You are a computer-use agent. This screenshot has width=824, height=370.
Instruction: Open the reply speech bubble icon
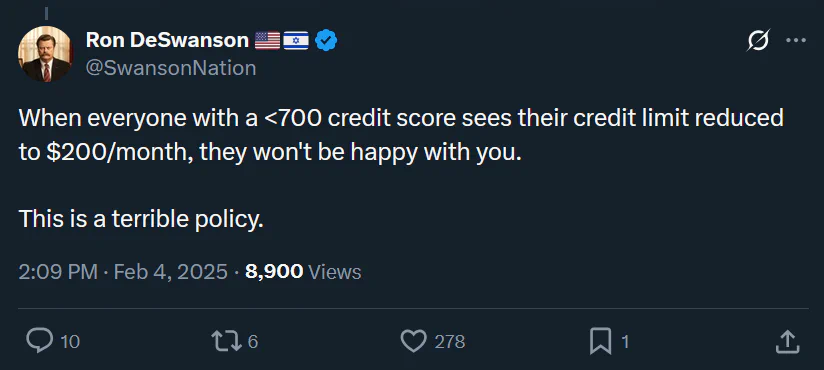[x=39, y=342]
